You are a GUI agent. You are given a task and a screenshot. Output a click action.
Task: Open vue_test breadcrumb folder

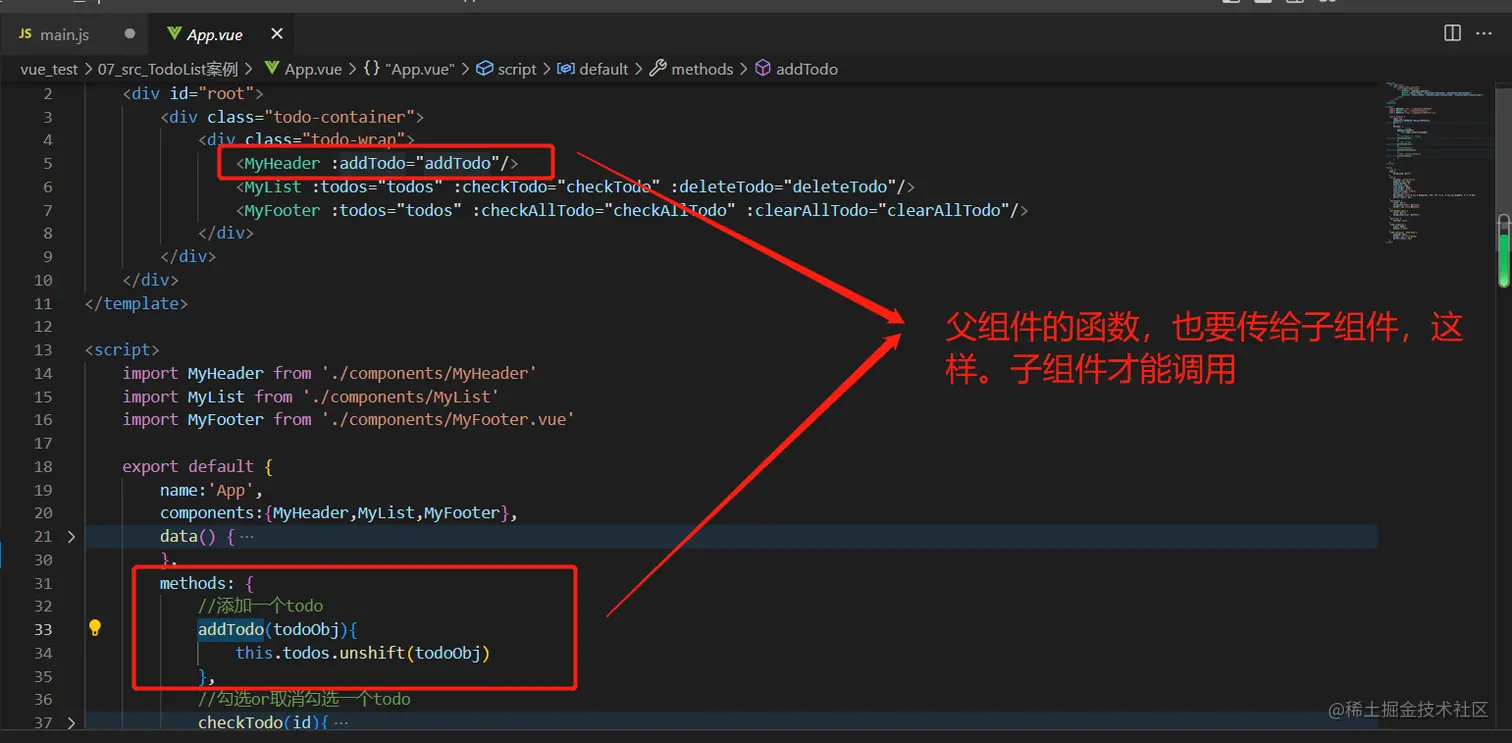[x=49, y=69]
